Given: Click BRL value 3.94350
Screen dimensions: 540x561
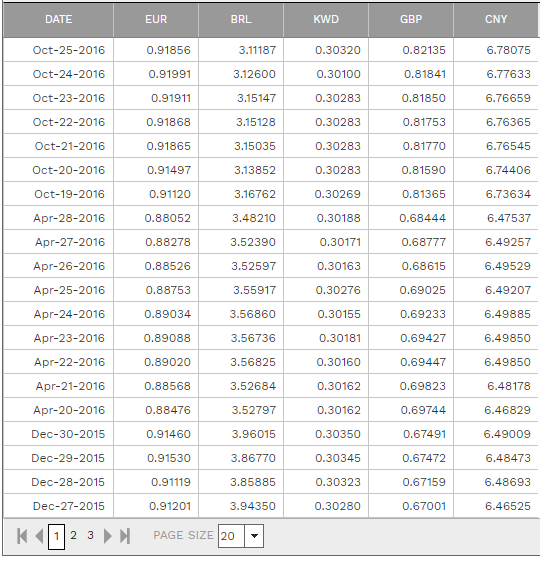Looking at the screenshot, I should (253, 505).
